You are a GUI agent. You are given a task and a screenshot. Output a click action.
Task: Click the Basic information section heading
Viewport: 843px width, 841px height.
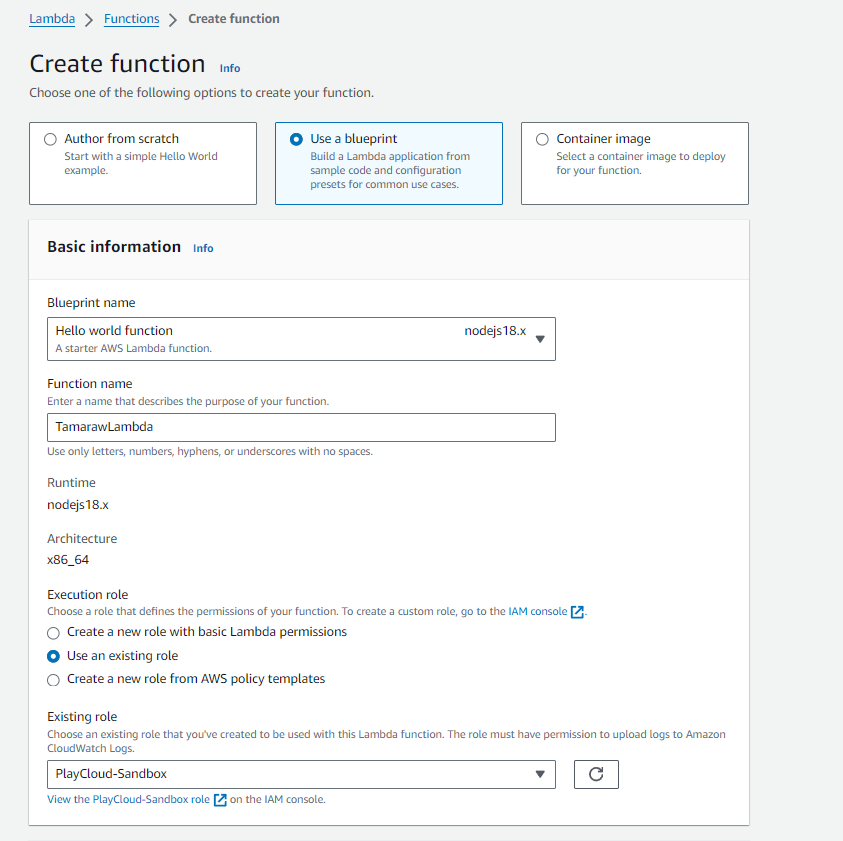click(114, 247)
